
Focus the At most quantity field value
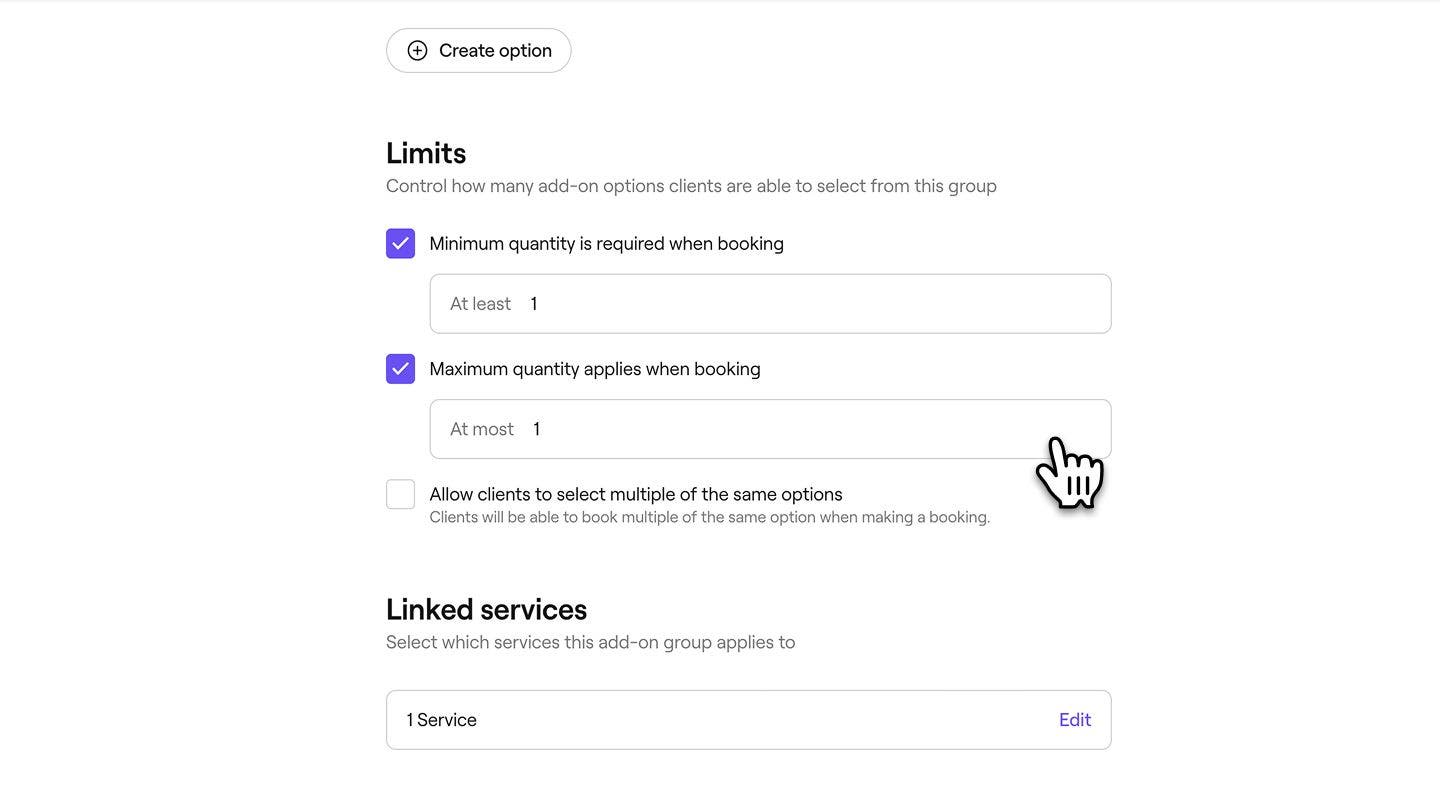(536, 429)
